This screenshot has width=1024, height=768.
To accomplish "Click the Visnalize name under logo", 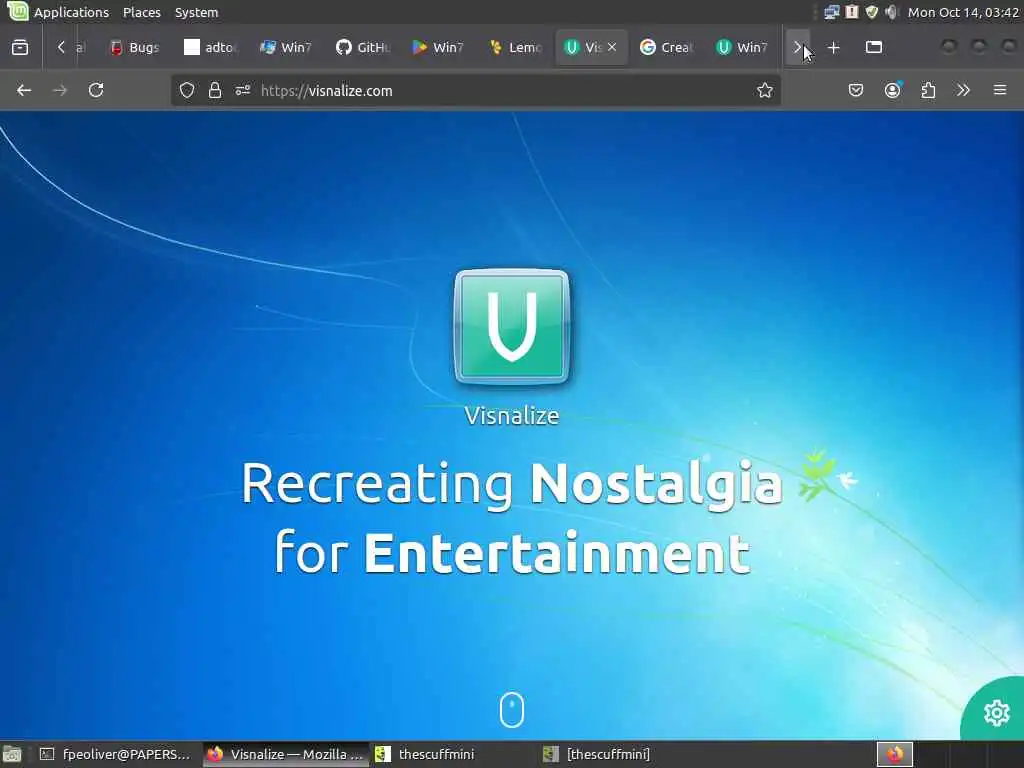I will coord(512,416).
